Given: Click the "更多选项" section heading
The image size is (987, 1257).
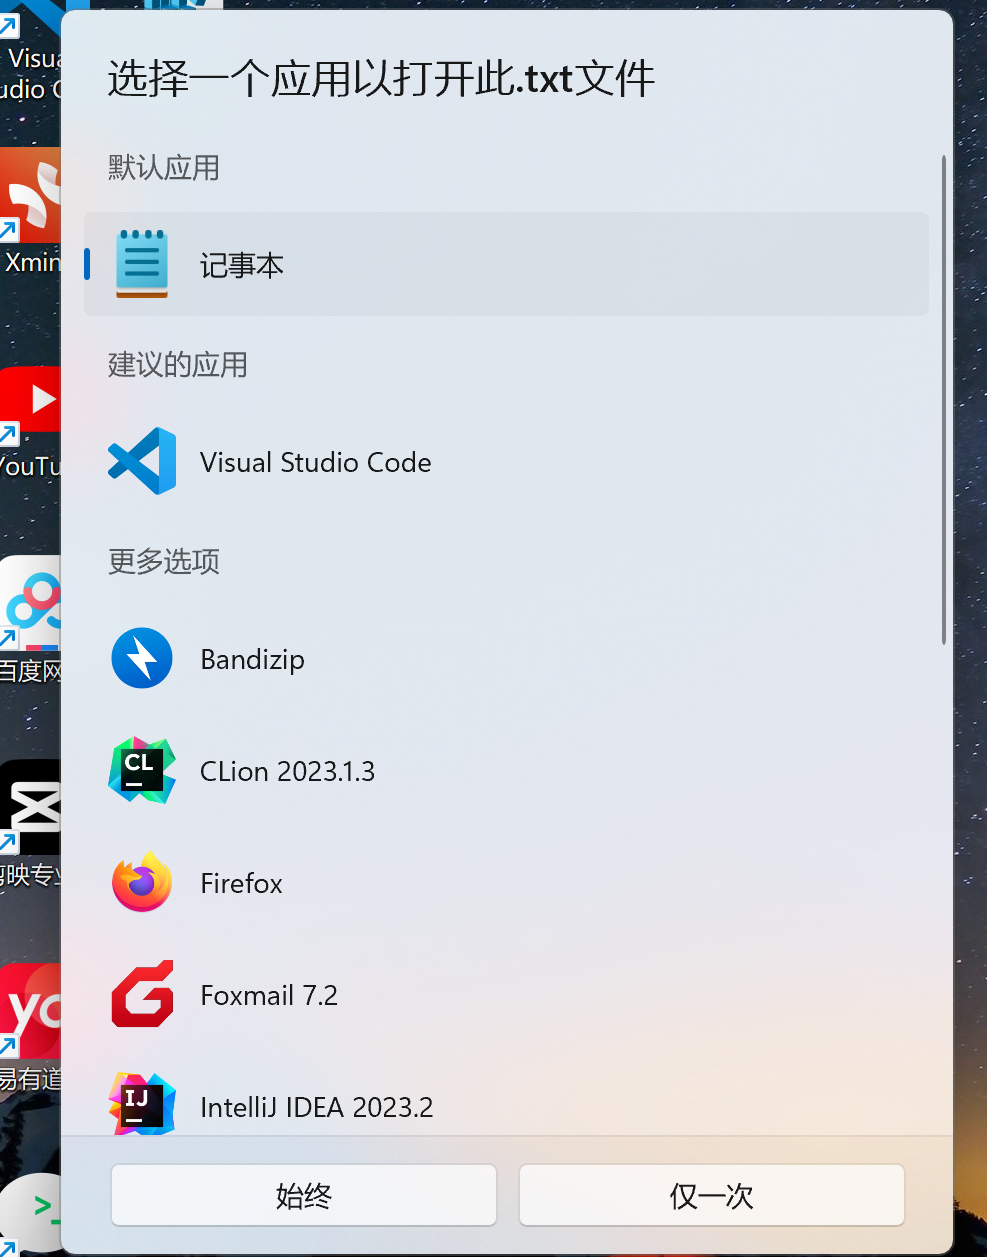Looking at the screenshot, I should click(x=164, y=561).
